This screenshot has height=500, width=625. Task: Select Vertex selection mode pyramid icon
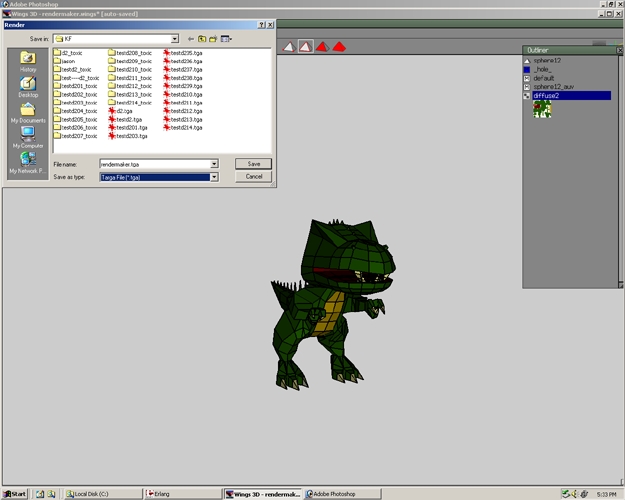pyautogui.click(x=289, y=47)
